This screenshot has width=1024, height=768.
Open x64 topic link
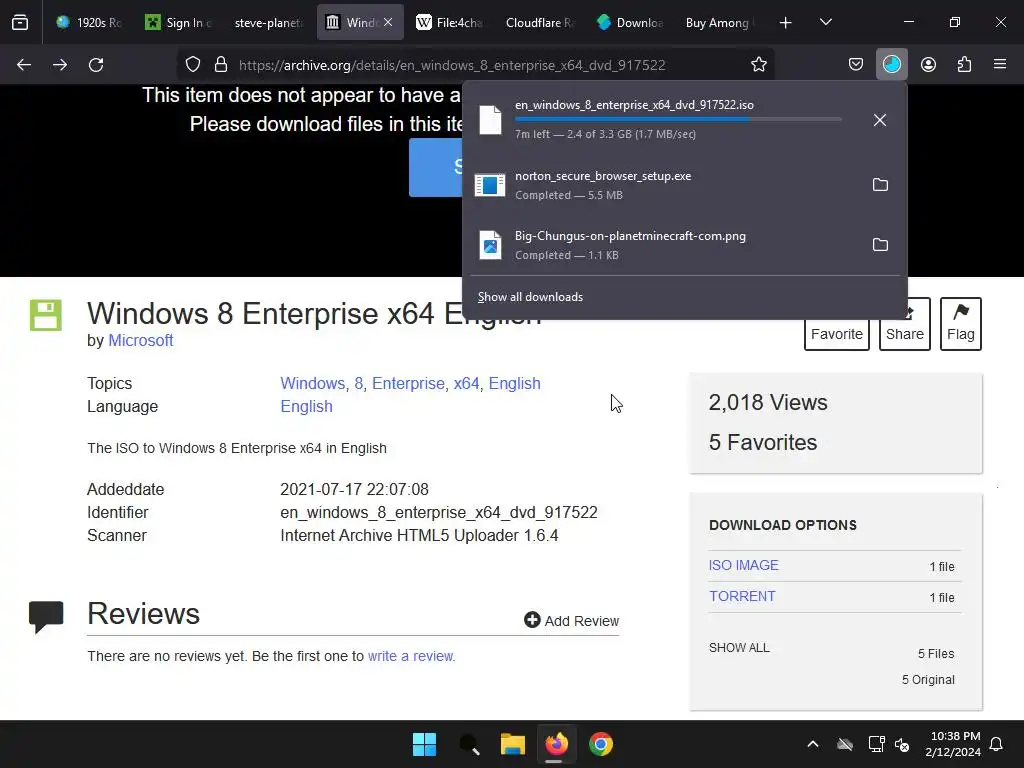466,383
